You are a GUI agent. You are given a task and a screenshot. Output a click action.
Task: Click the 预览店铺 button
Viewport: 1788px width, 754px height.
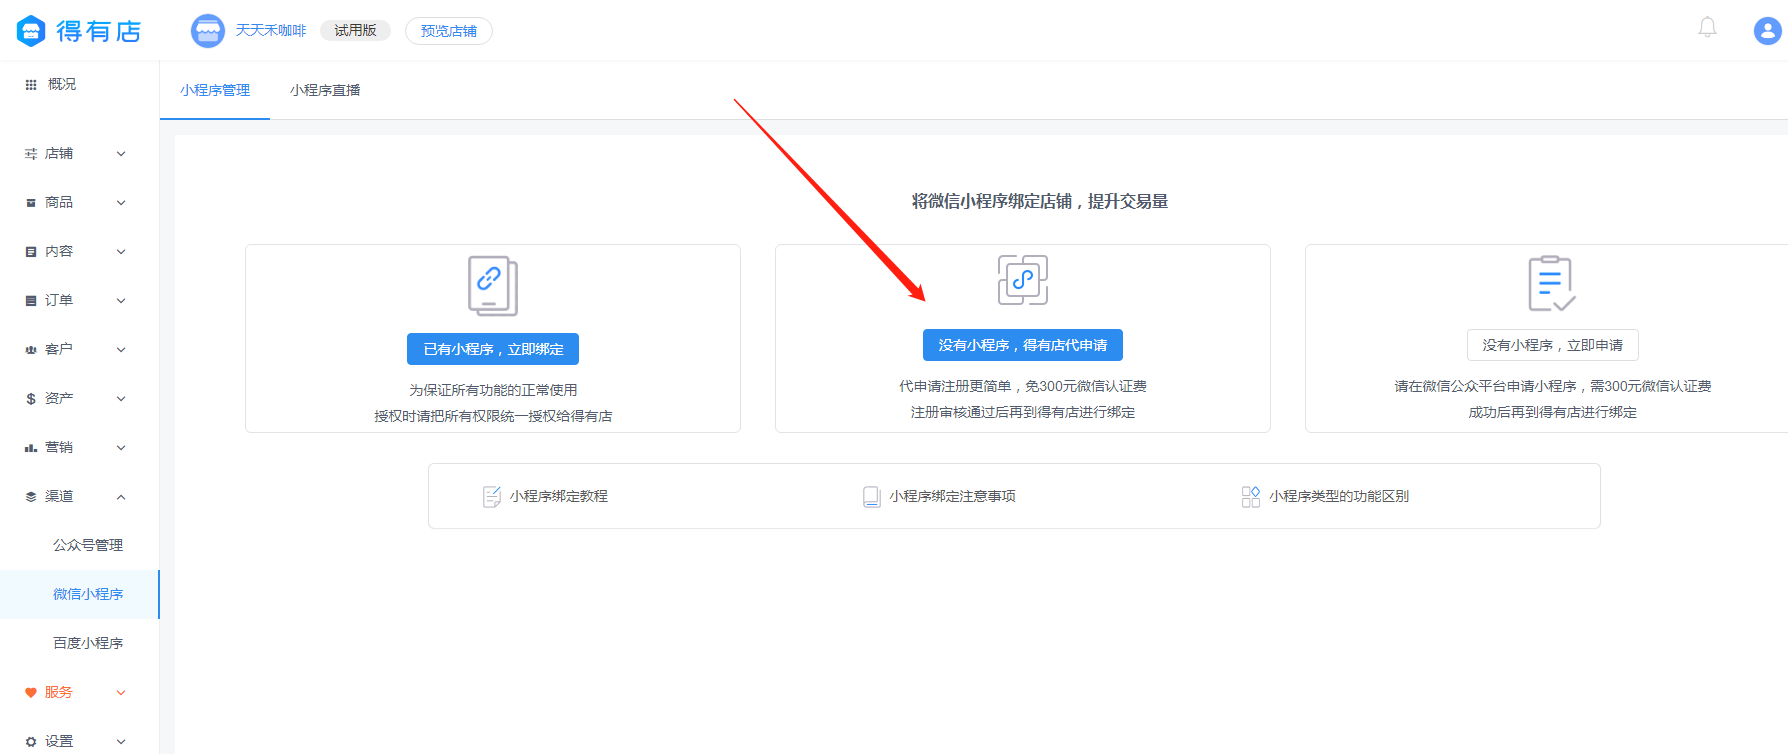(448, 31)
